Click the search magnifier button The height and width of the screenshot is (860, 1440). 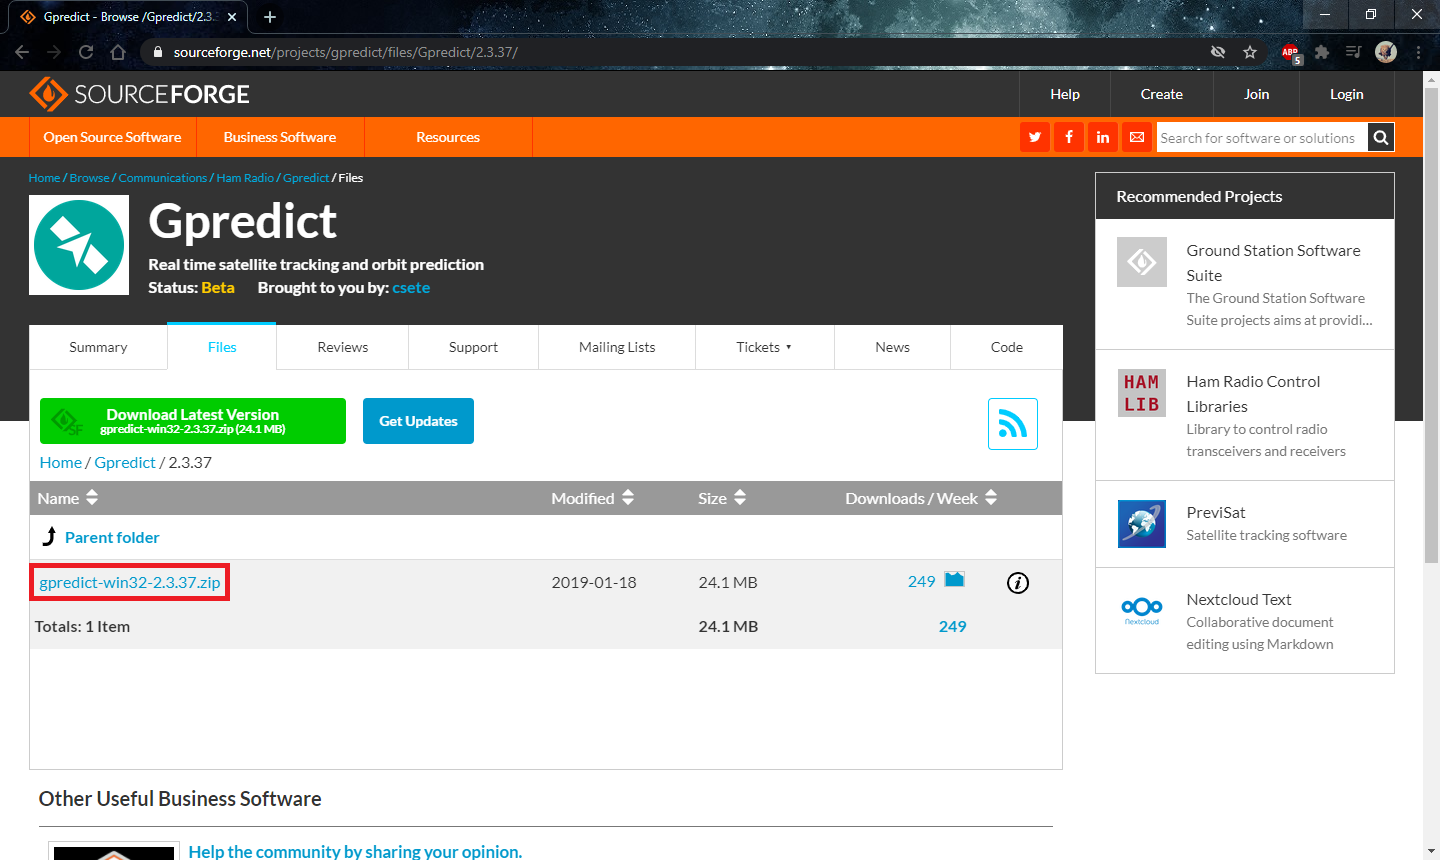point(1381,137)
